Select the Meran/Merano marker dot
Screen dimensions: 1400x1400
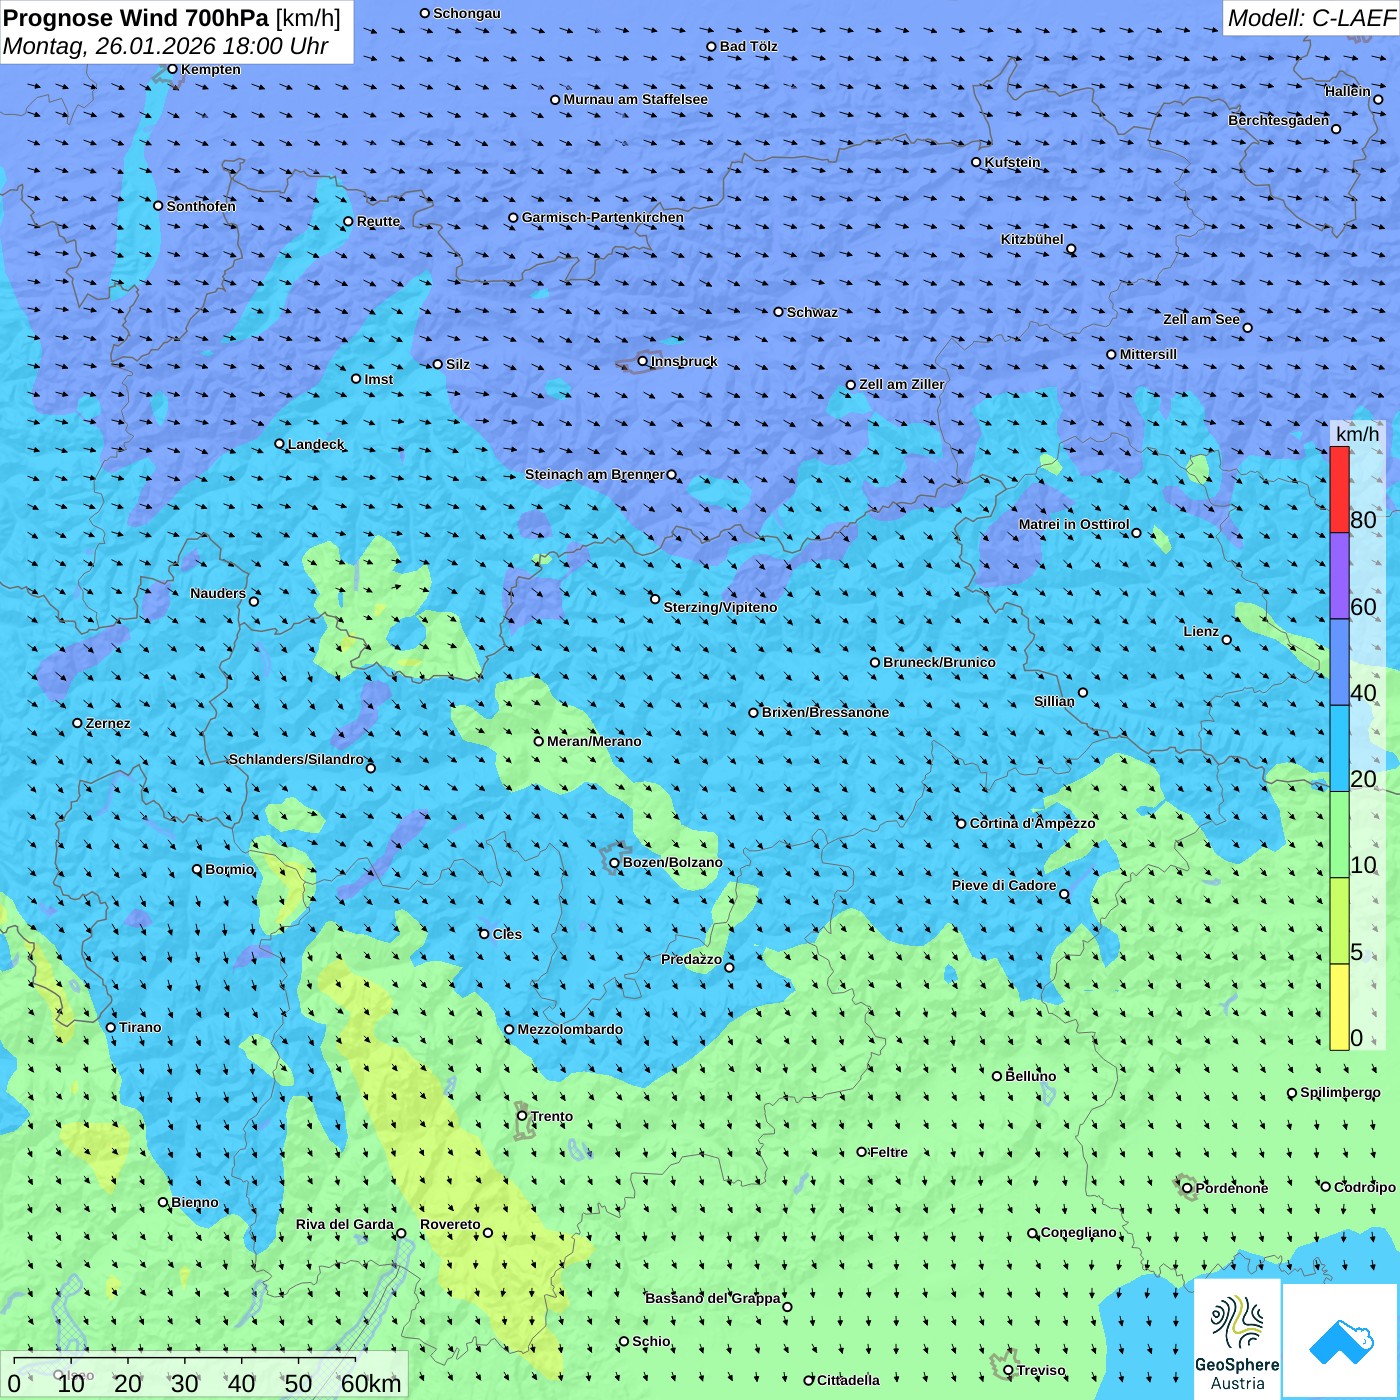click(538, 741)
